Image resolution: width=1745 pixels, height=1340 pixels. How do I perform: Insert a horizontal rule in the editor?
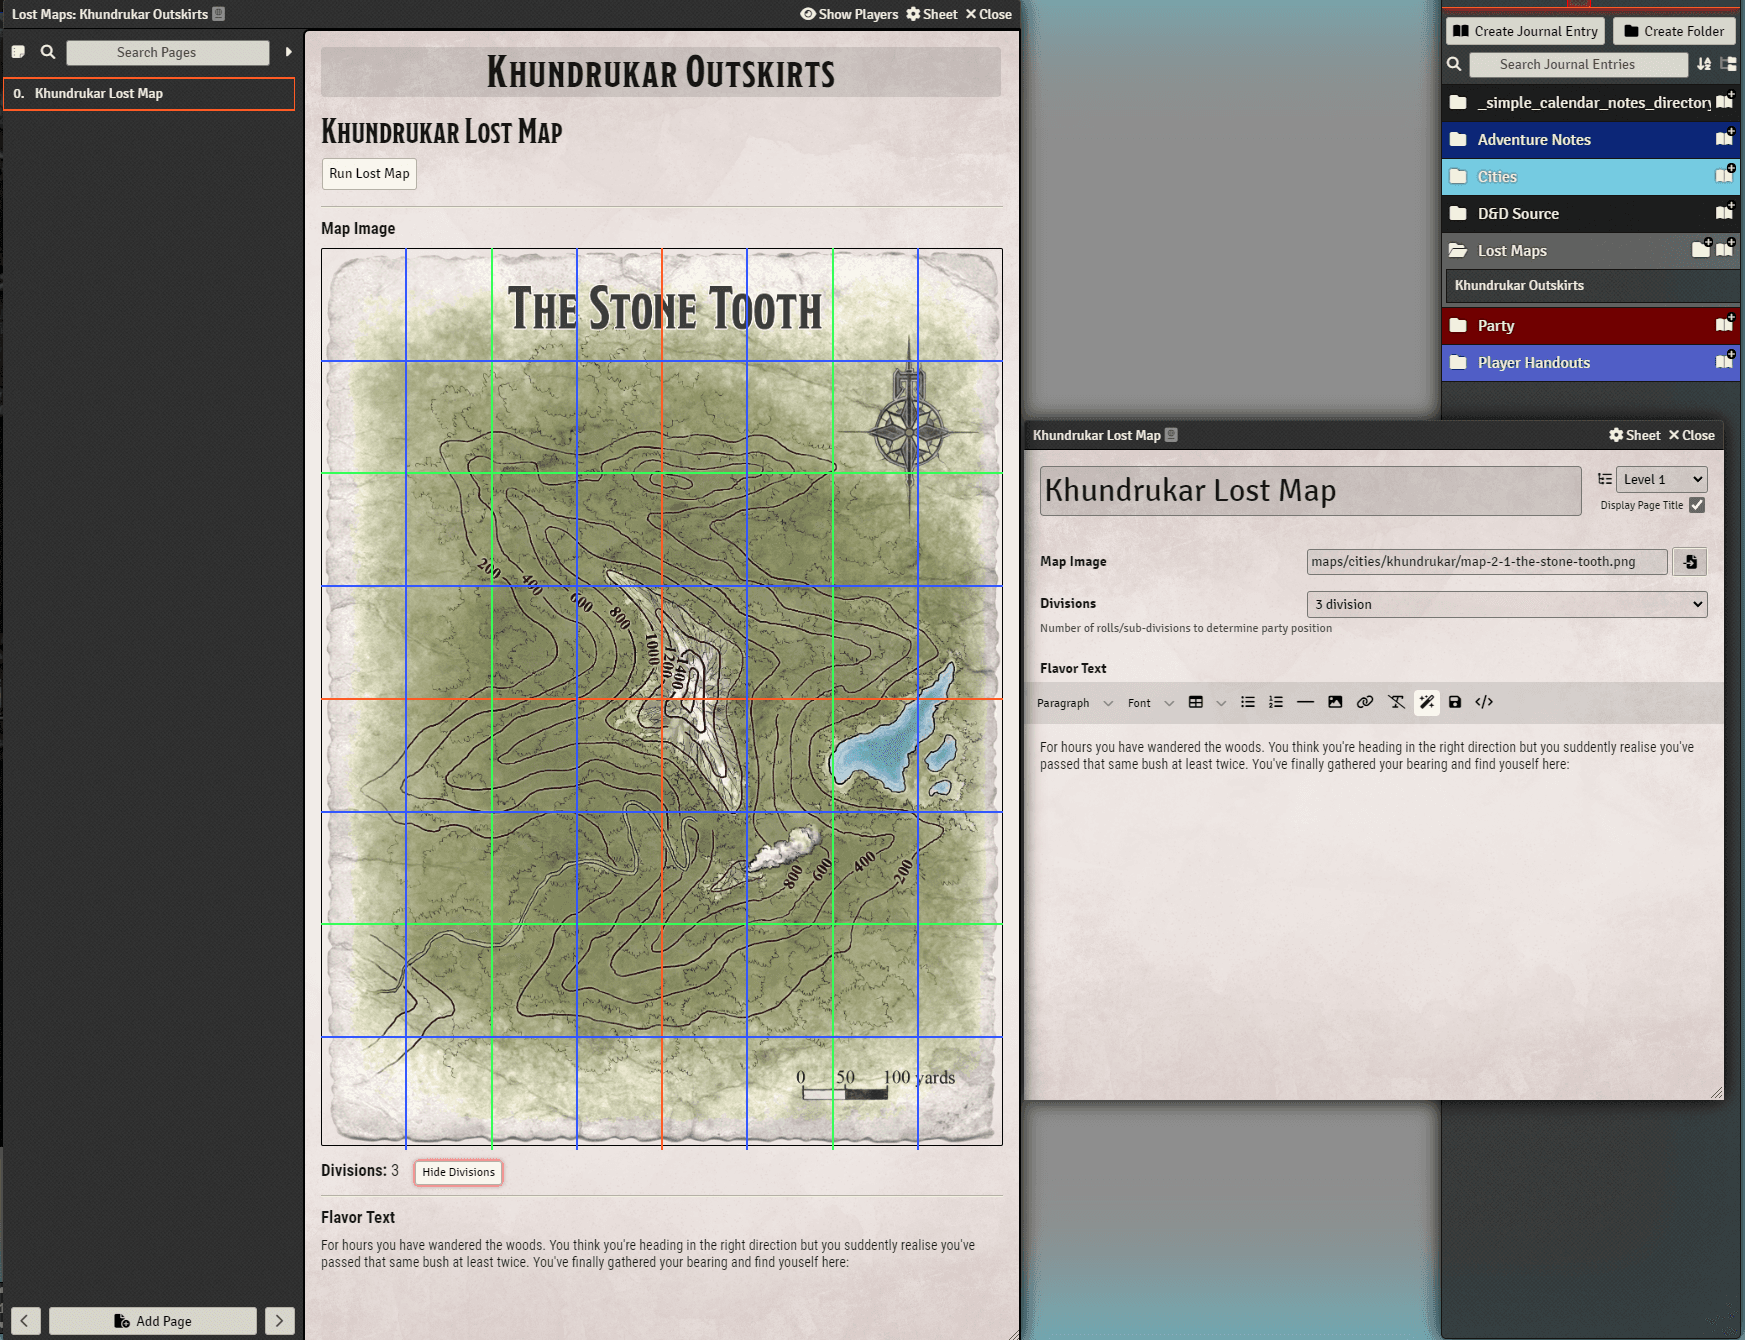[x=1306, y=702]
